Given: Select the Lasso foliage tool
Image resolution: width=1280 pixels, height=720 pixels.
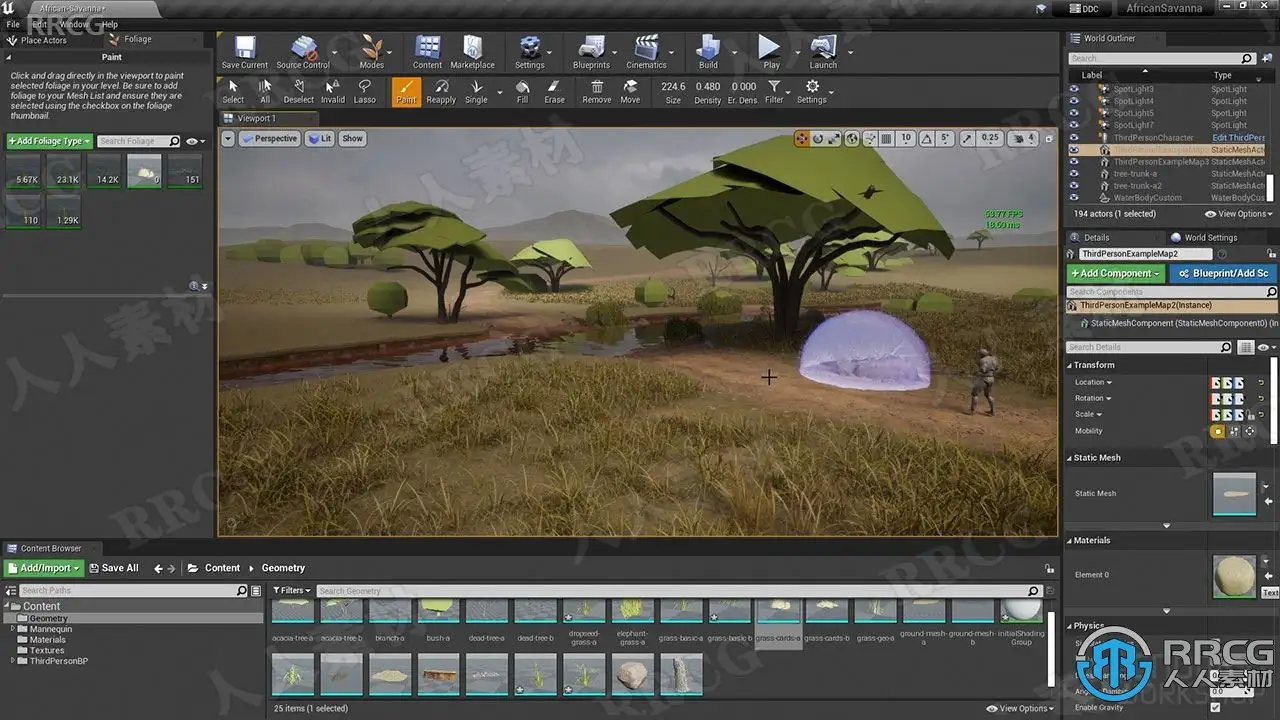Looking at the screenshot, I should (365, 91).
